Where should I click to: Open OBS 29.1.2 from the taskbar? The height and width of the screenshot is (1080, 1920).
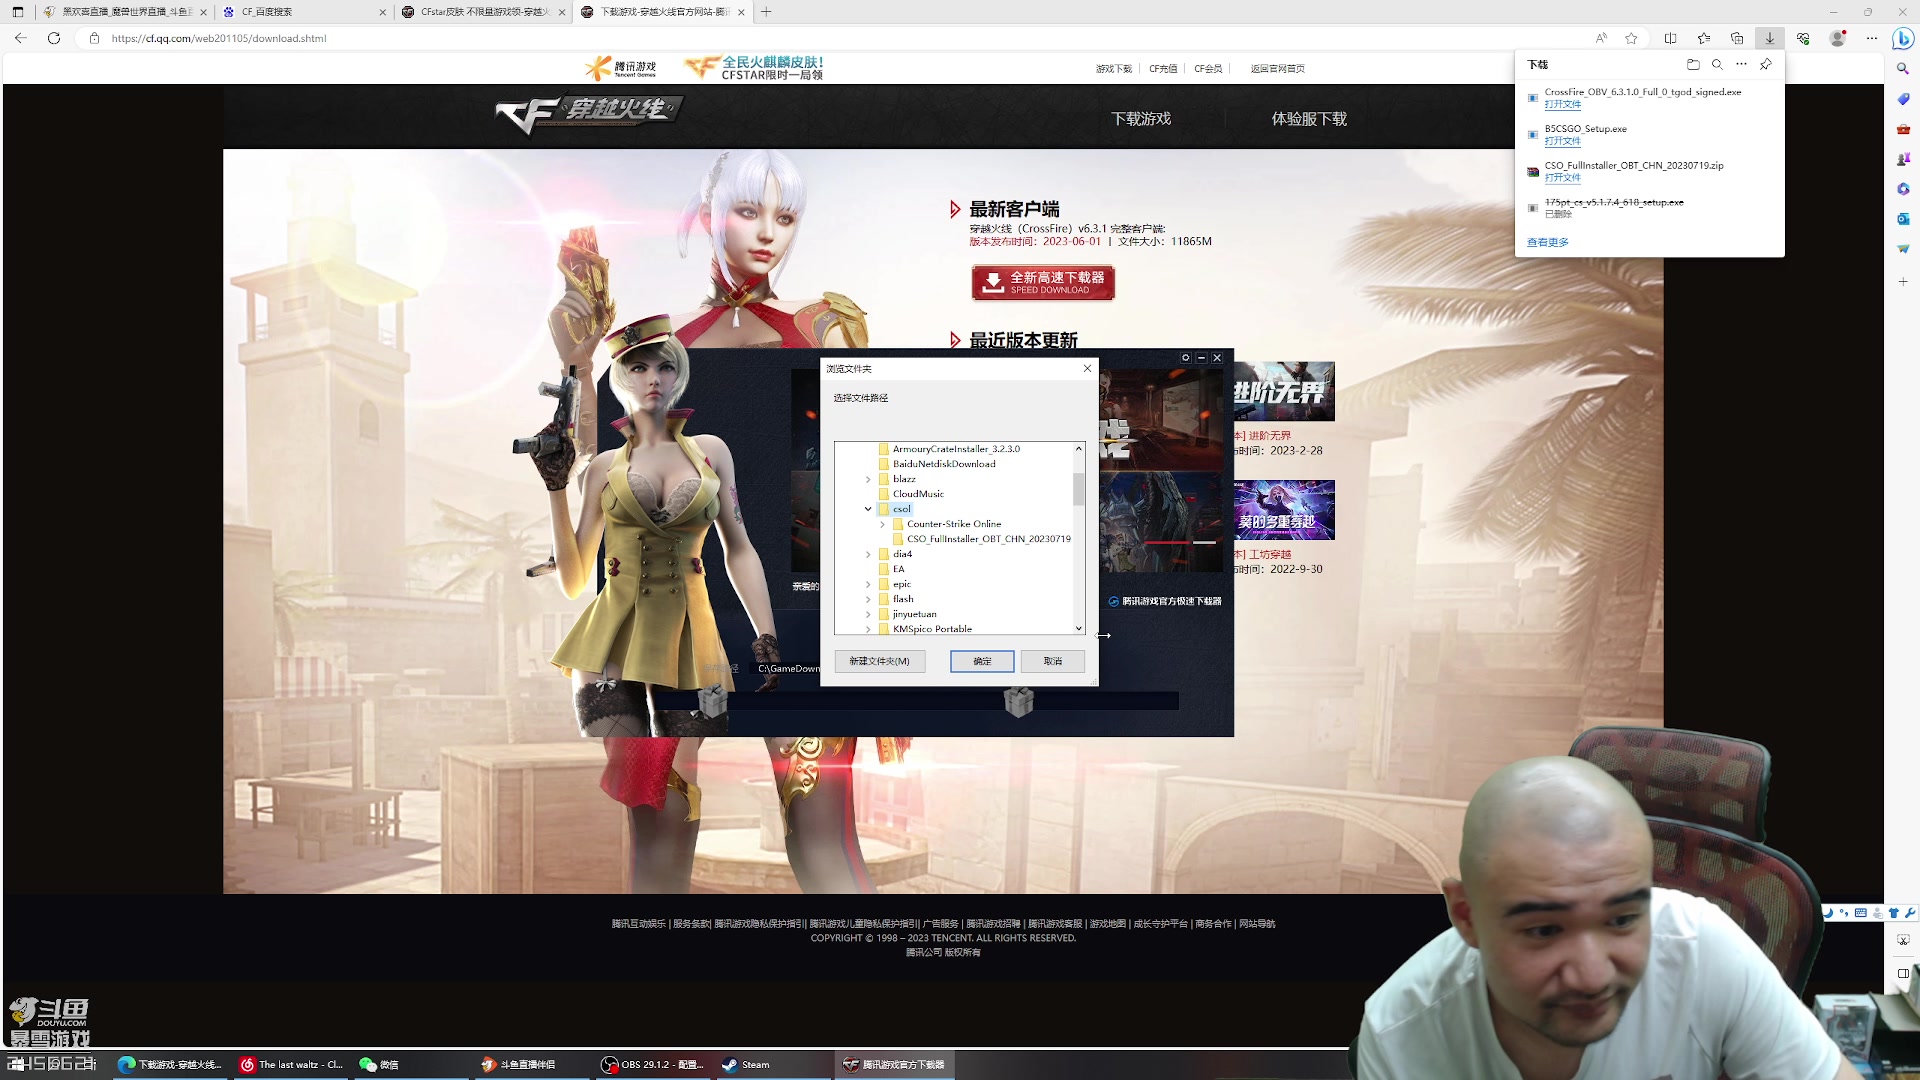coord(654,1064)
